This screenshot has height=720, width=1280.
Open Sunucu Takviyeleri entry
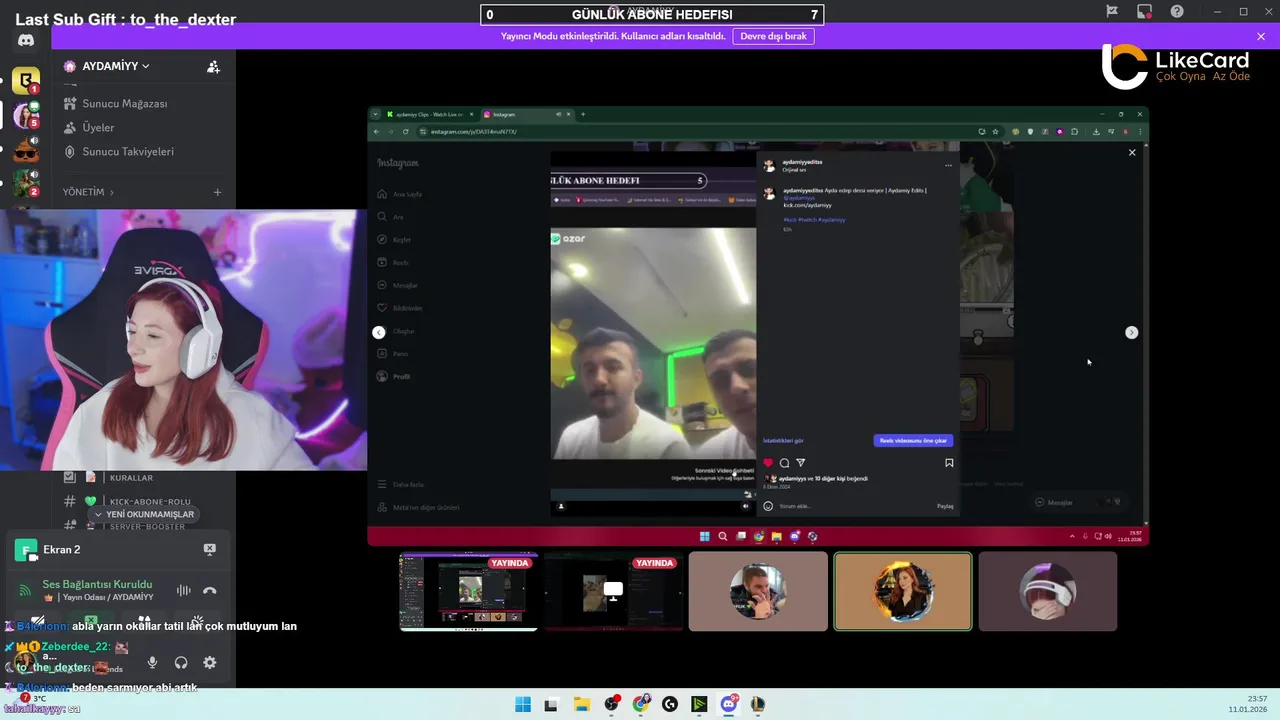(x=127, y=151)
